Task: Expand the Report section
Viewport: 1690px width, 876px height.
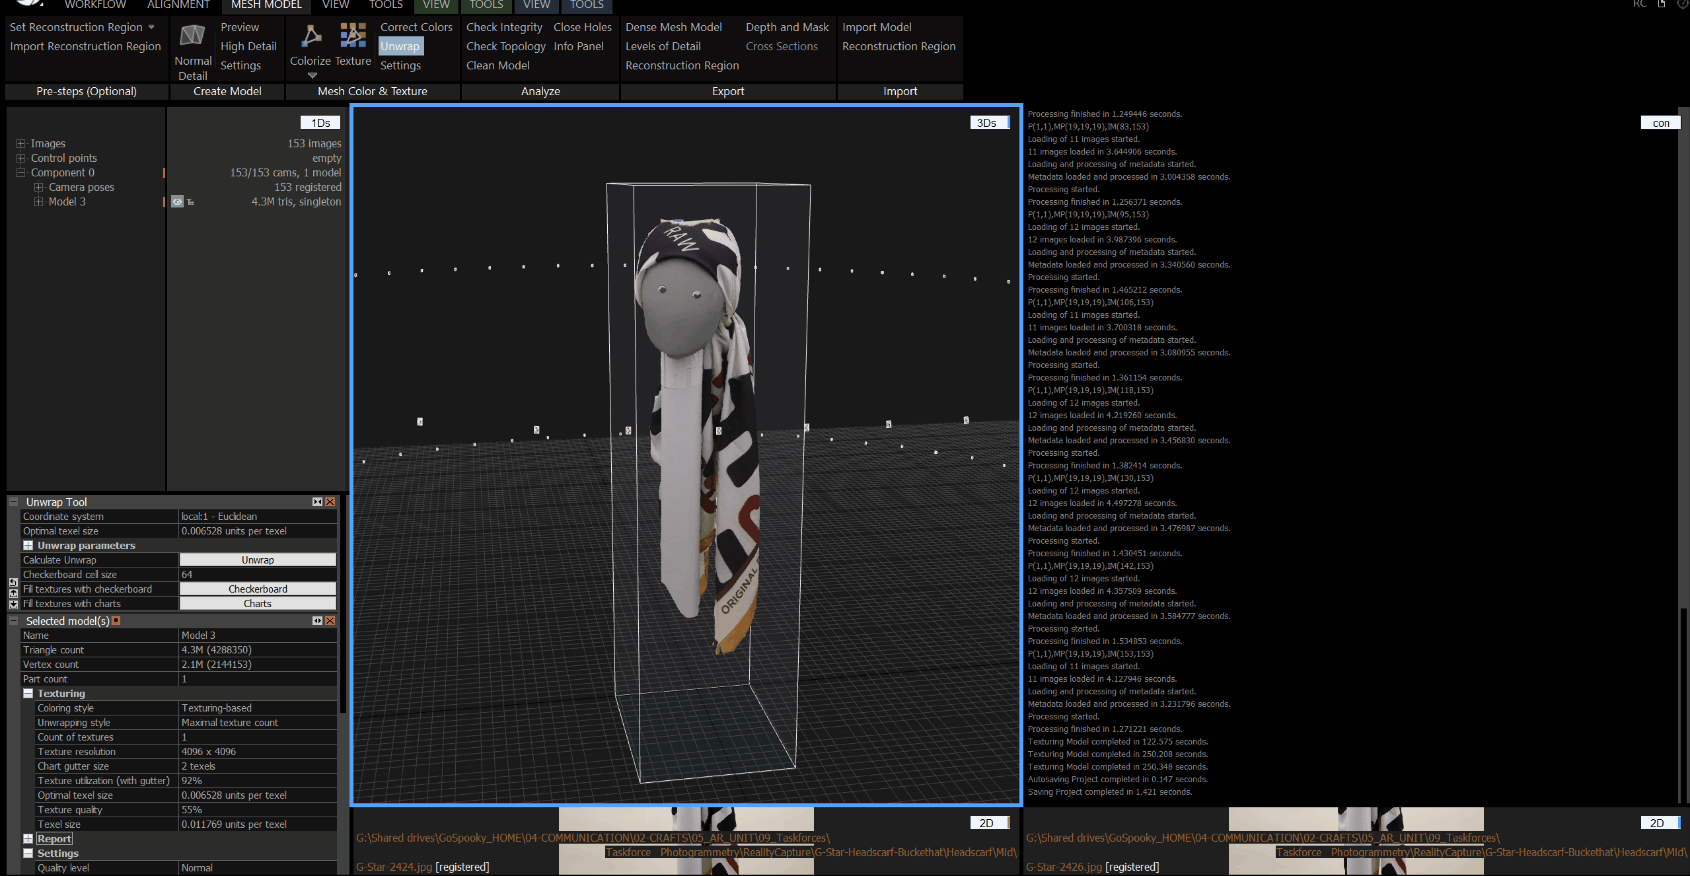Action: (x=28, y=839)
